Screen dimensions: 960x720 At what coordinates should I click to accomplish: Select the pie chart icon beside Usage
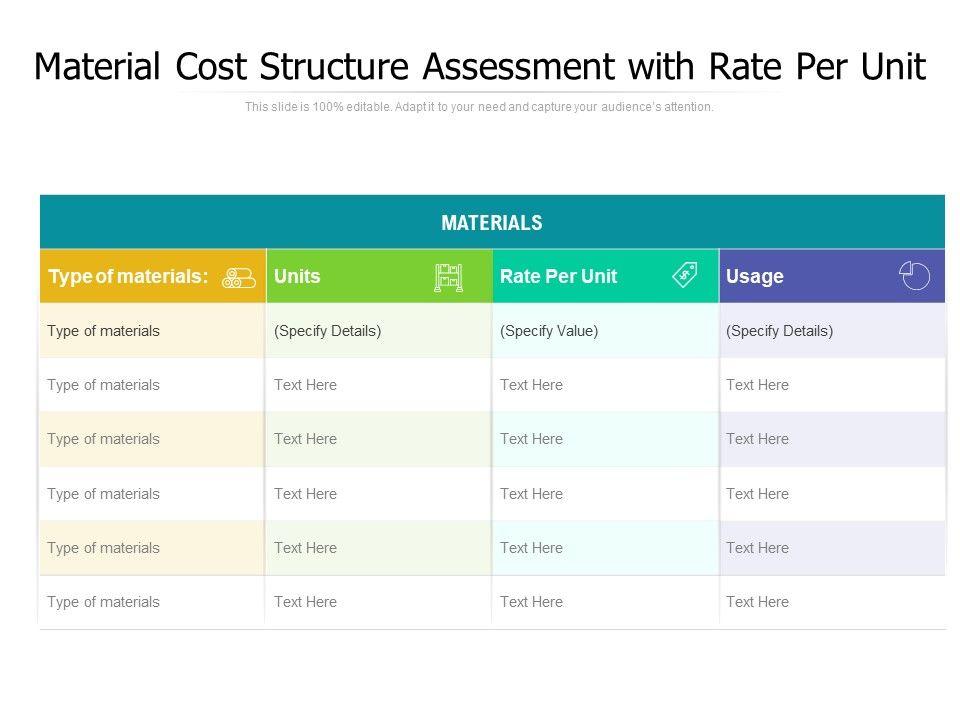point(914,276)
